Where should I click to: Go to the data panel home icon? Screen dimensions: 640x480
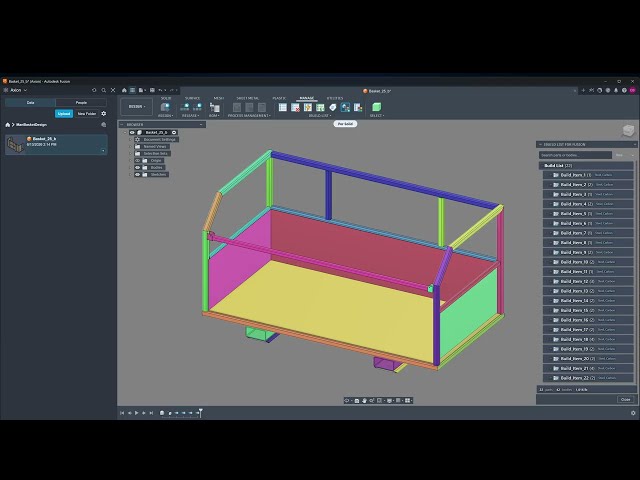[7, 124]
